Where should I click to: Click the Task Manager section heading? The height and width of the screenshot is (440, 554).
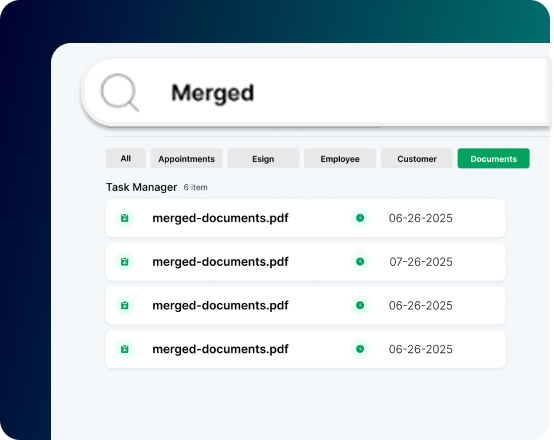point(141,187)
